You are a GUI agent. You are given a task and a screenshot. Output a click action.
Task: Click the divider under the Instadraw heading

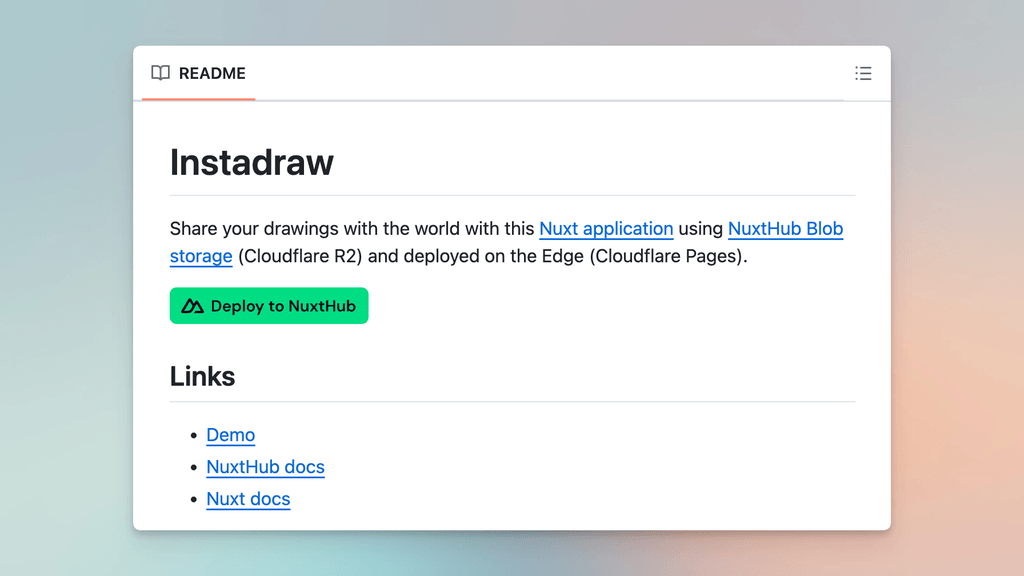tap(512, 191)
